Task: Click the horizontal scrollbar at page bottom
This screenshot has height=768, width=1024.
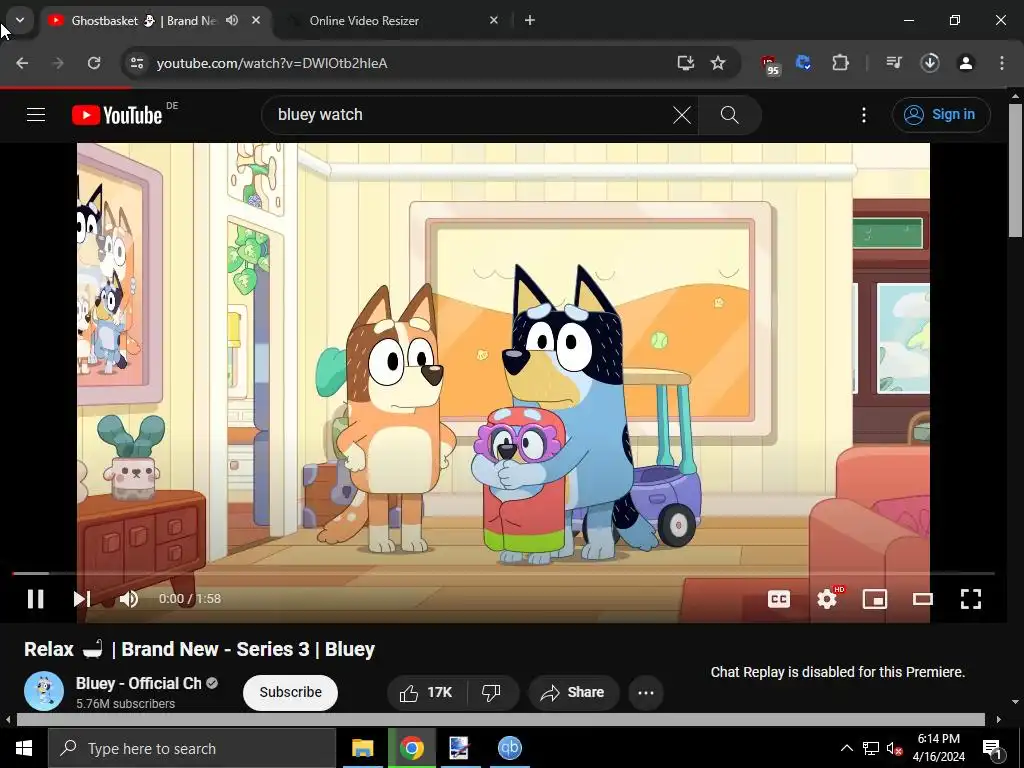Action: pyautogui.click(x=500, y=719)
